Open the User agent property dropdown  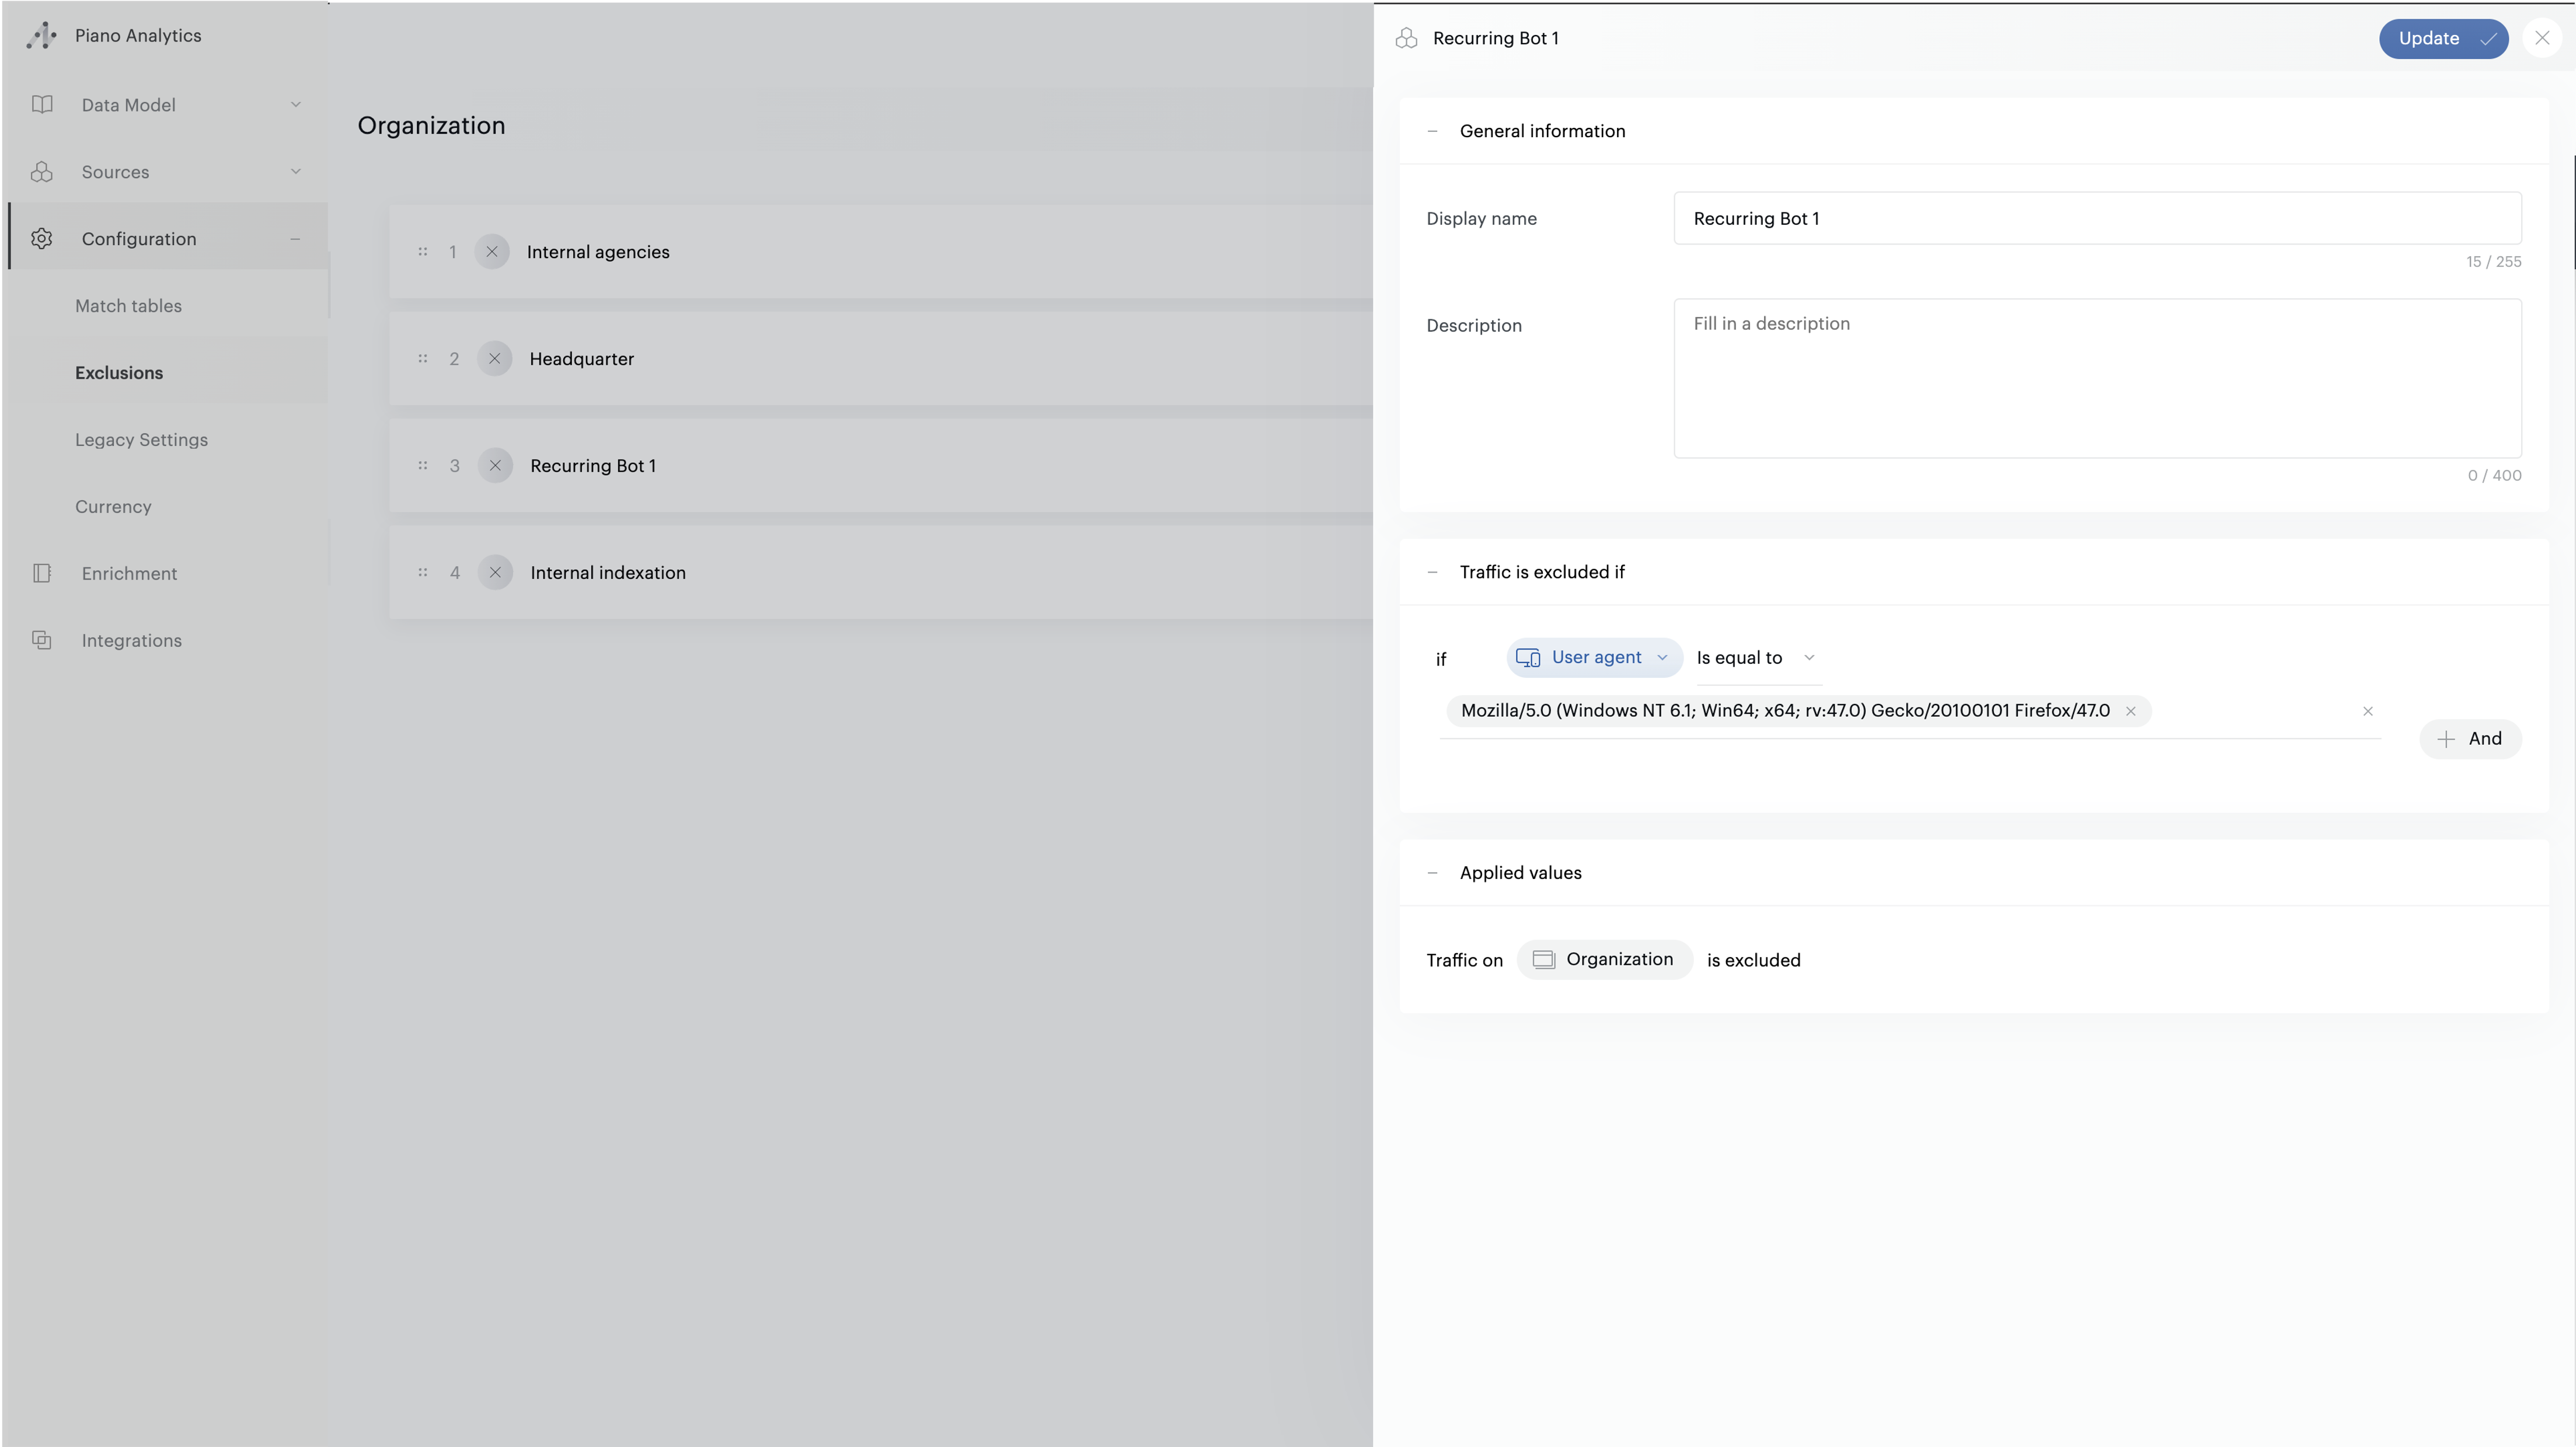(x=1594, y=657)
